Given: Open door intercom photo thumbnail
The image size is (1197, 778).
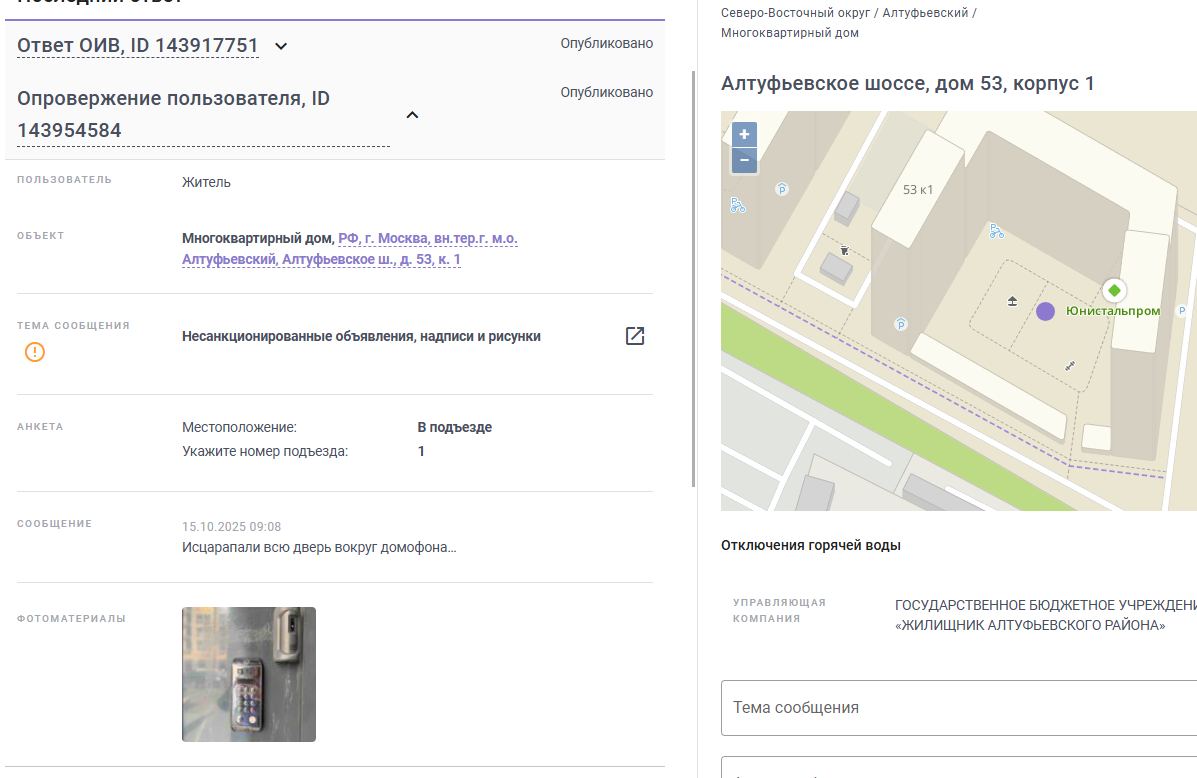Looking at the screenshot, I should coord(249,674).
